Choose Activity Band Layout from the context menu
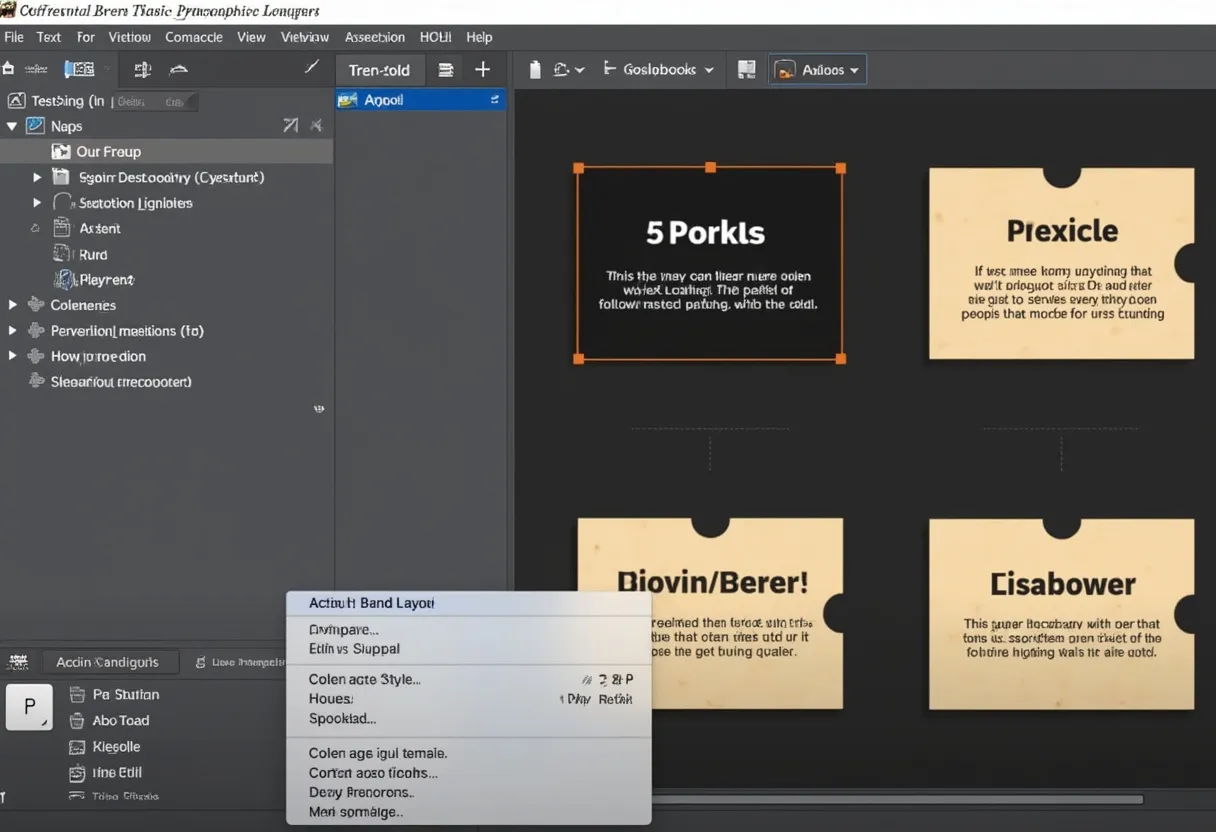Viewport: 1216px width, 832px height. point(371,603)
